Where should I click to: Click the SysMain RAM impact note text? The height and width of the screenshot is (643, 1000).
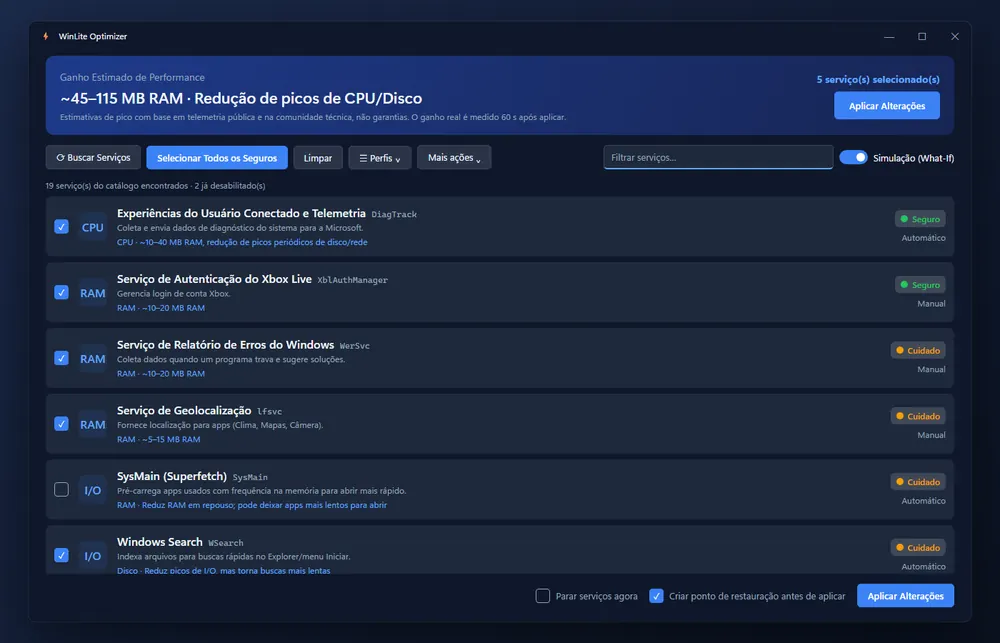[252, 505]
